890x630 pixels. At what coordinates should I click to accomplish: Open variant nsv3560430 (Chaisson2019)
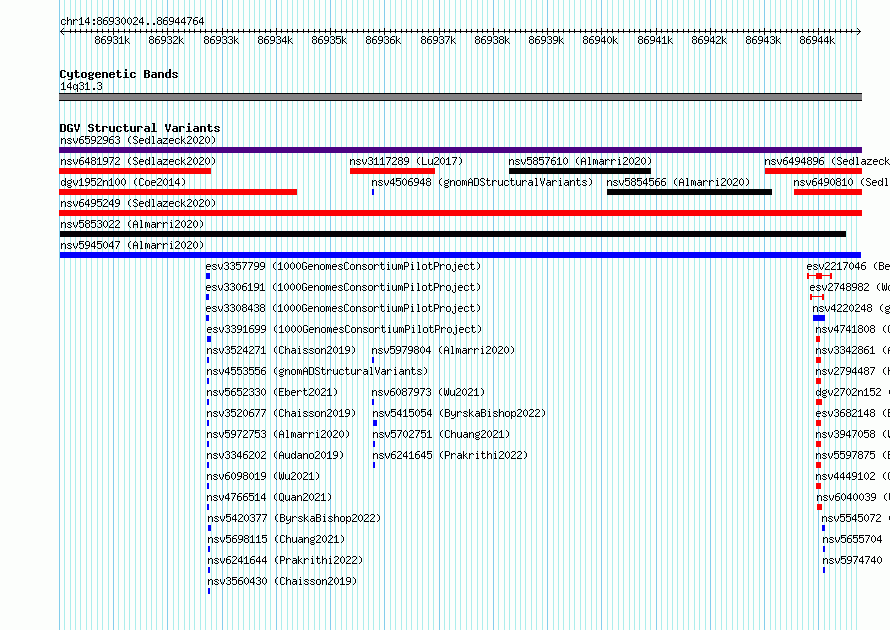pyautogui.click(x=283, y=581)
